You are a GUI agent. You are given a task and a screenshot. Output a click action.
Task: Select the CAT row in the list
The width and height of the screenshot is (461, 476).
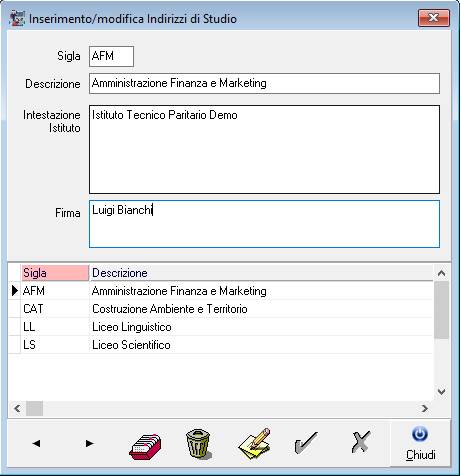(x=221, y=309)
